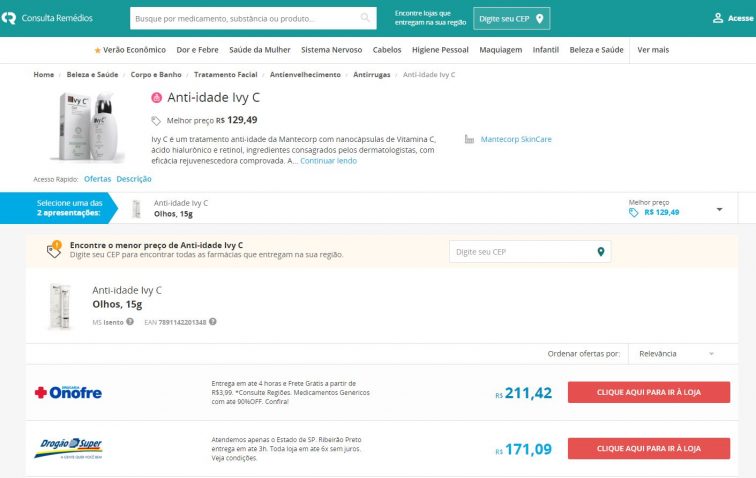Click the pink category icon beside product title
Screen dimensions: 756x478
(x=157, y=97)
